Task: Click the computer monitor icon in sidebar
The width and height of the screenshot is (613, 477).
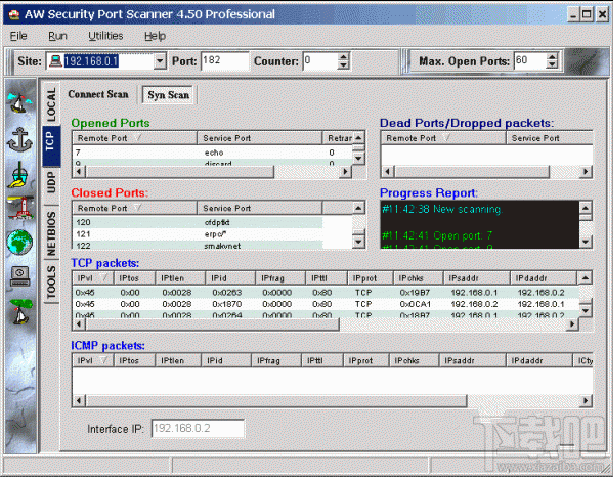Action: [x=18, y=277]
